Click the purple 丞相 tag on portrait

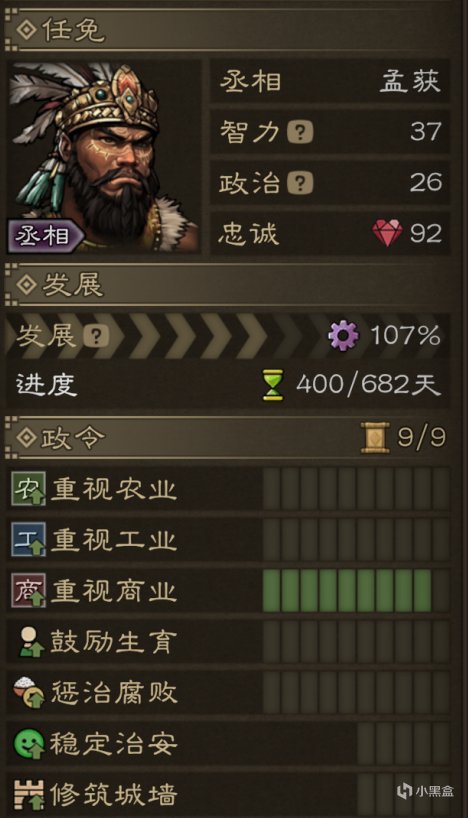pyautogui.click(x=45, y=236)
